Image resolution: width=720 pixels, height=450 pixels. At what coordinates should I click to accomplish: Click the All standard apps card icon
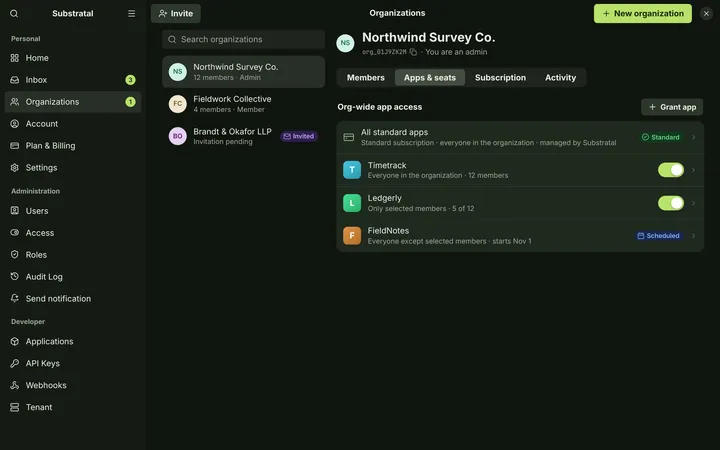pos(349,137)
